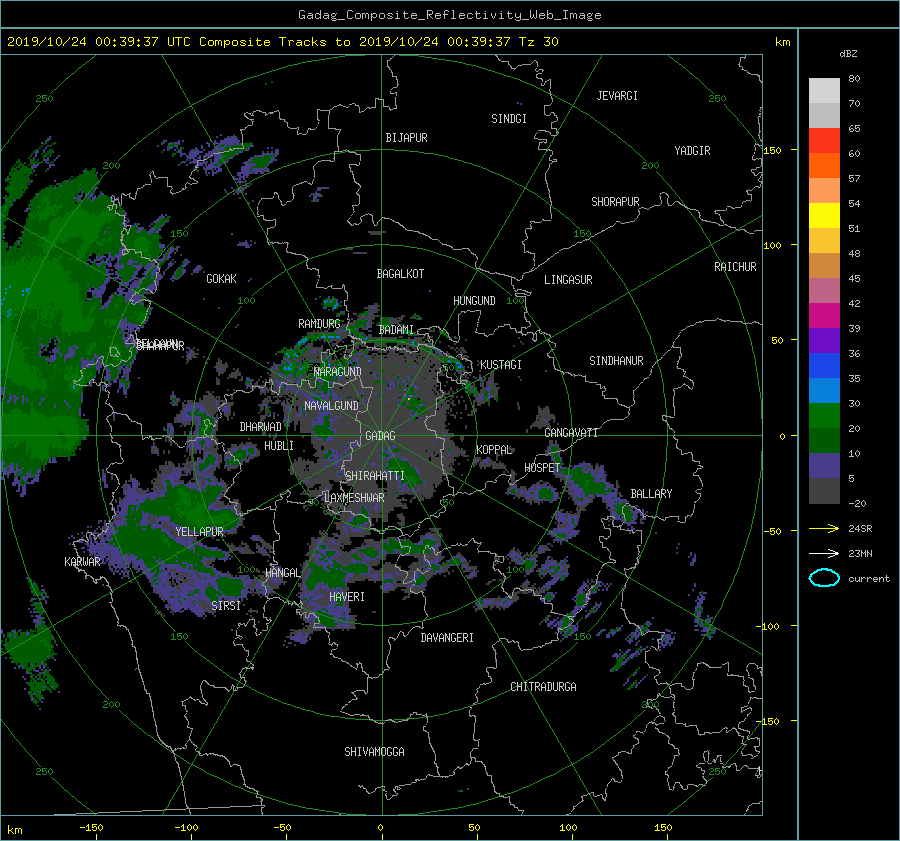Click the CHITRADURGA city label
The width and height of the screenshot is (900, 841).
point(543,687)
